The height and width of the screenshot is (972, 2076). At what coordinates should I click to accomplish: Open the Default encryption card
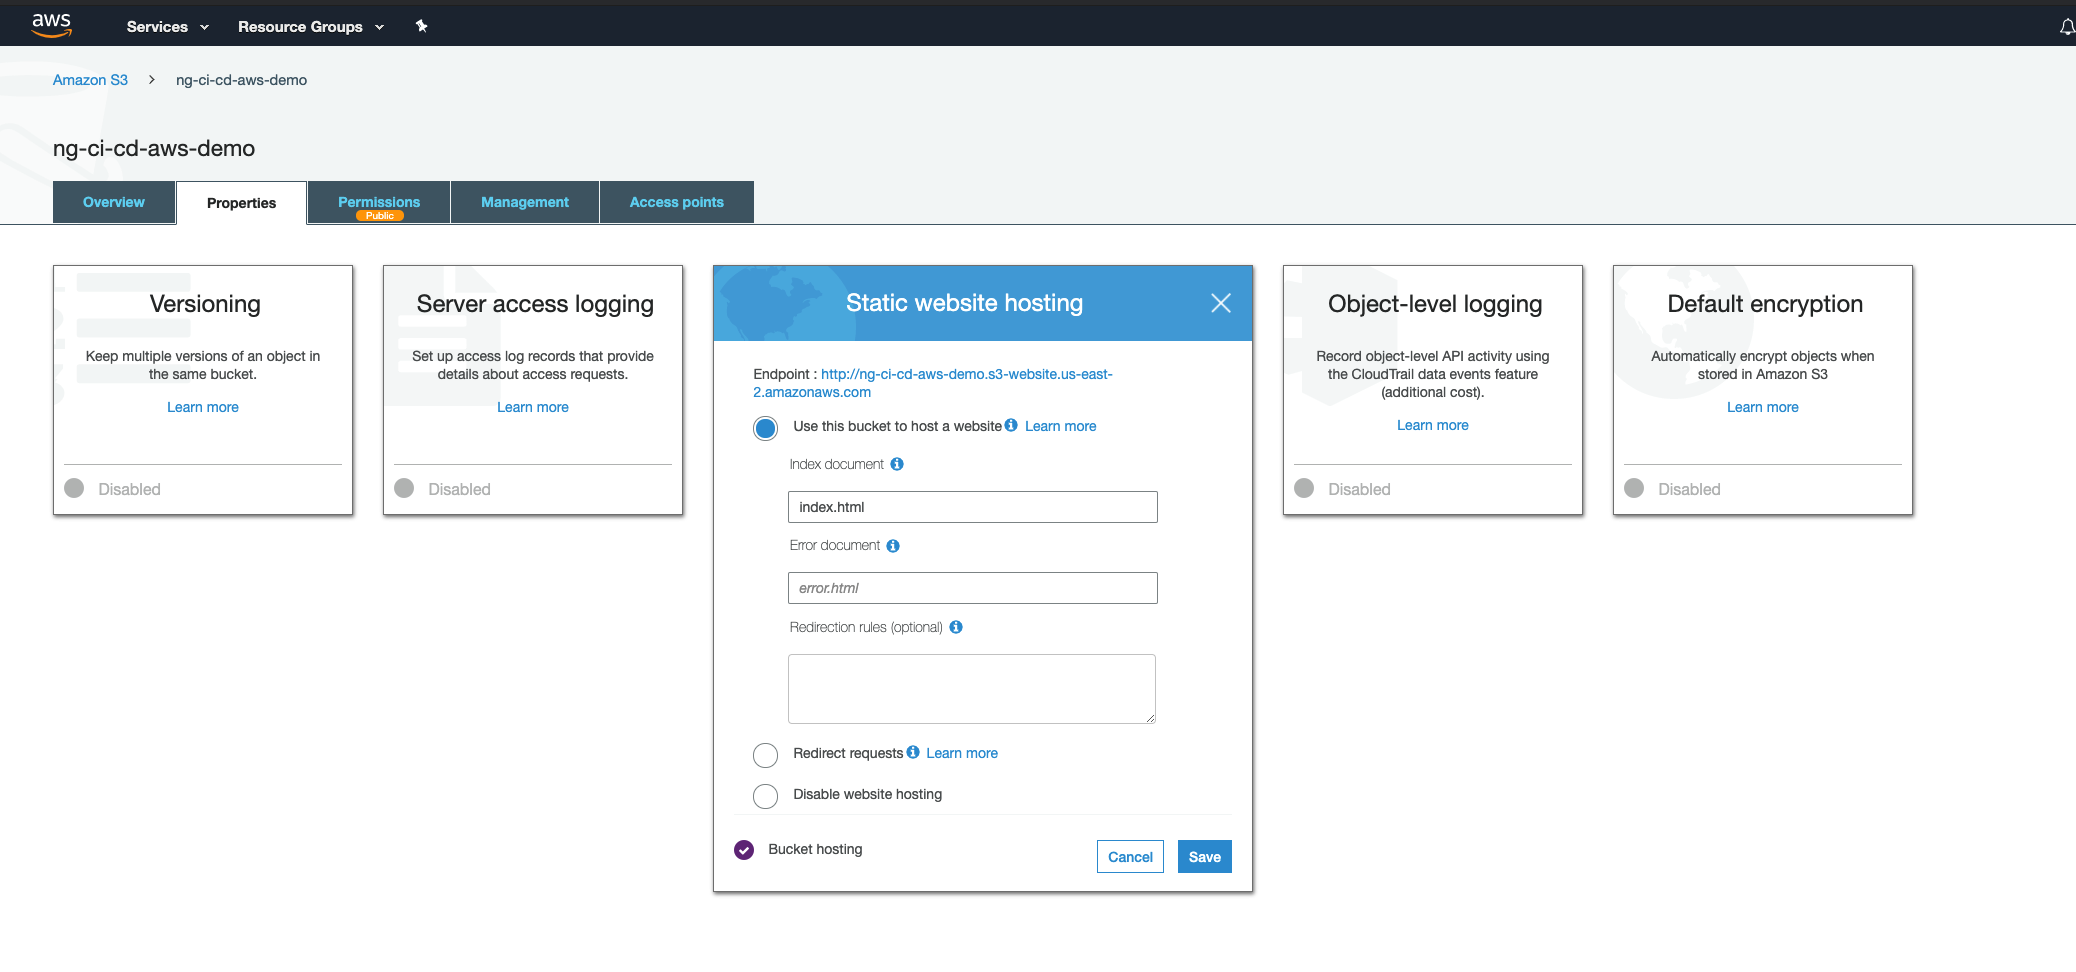coord(1763,390)
